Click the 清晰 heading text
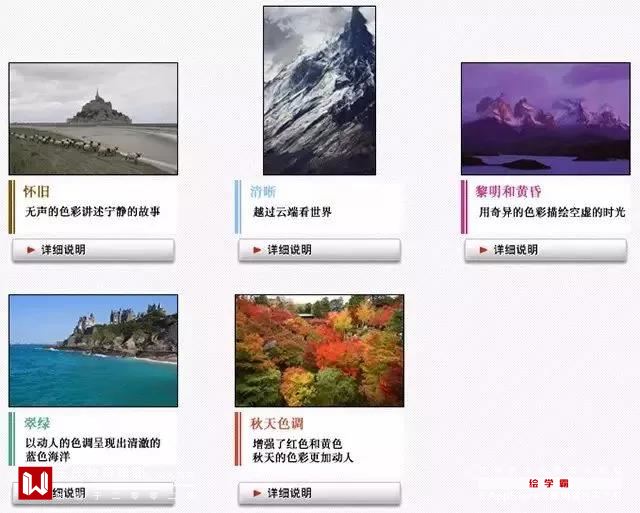The image size is (640, 513). (263, 191)
